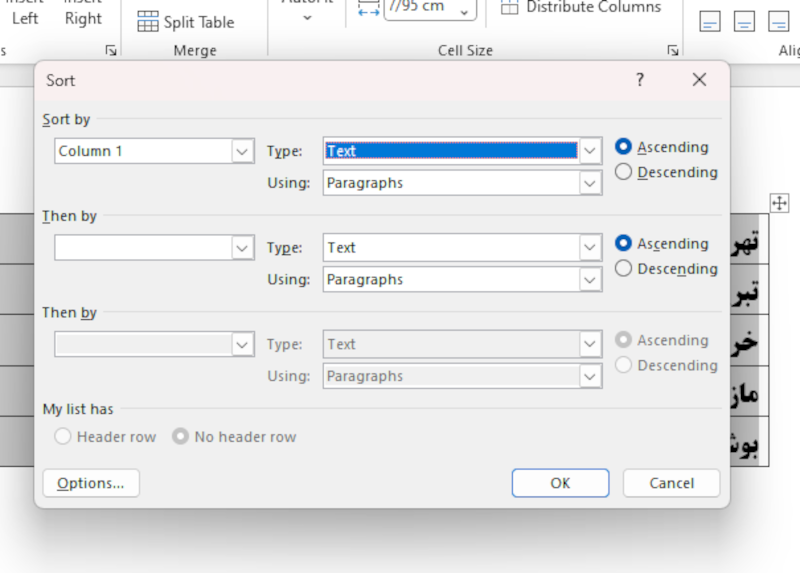Image resolution: width=800 pixels, height=573 pixels.
Task: Select Ascending for first Then by
Action: [x=623, y=243]
